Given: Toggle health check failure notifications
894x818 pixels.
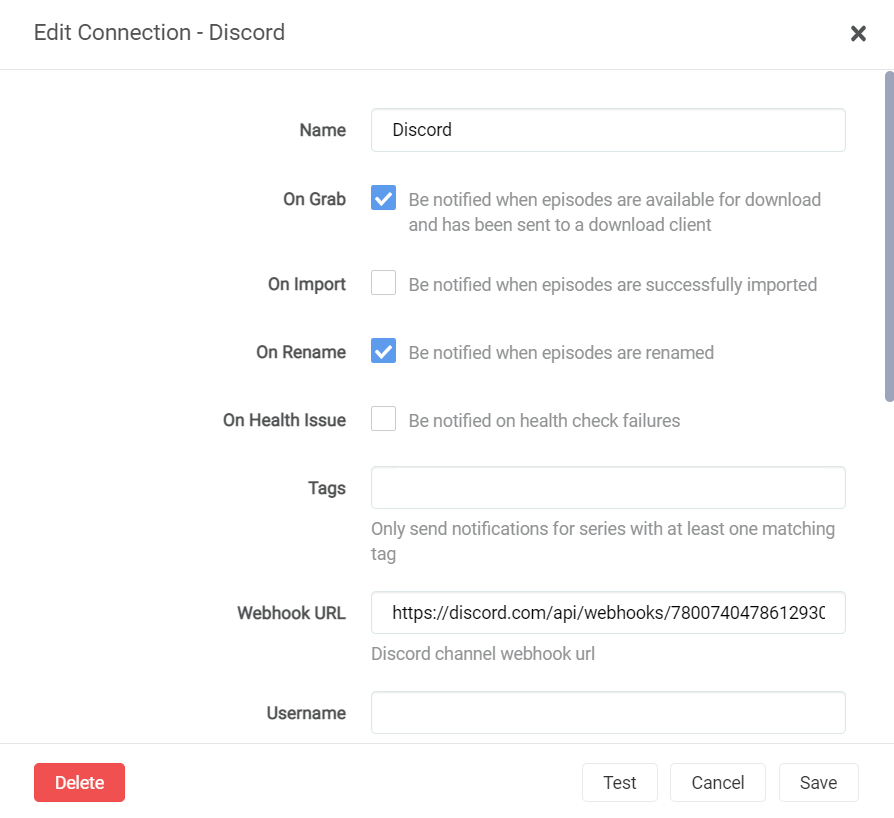Looking at the screenshot, I should (383, 419).
